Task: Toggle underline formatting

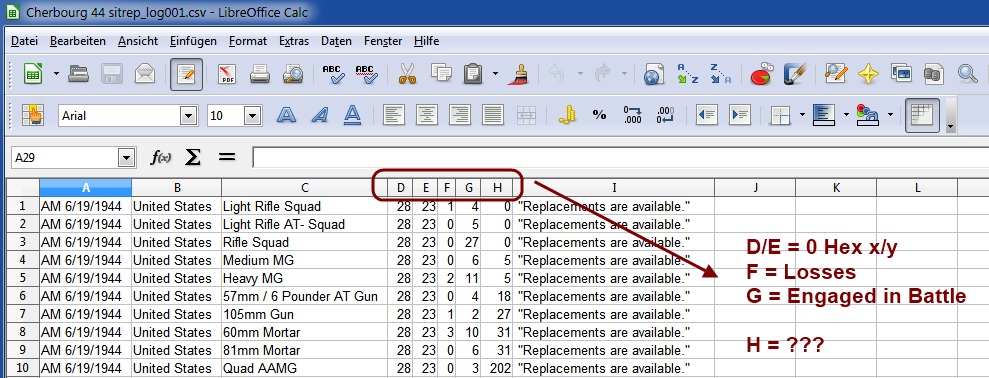Action: pyautogui.click(x=353, y=115)
